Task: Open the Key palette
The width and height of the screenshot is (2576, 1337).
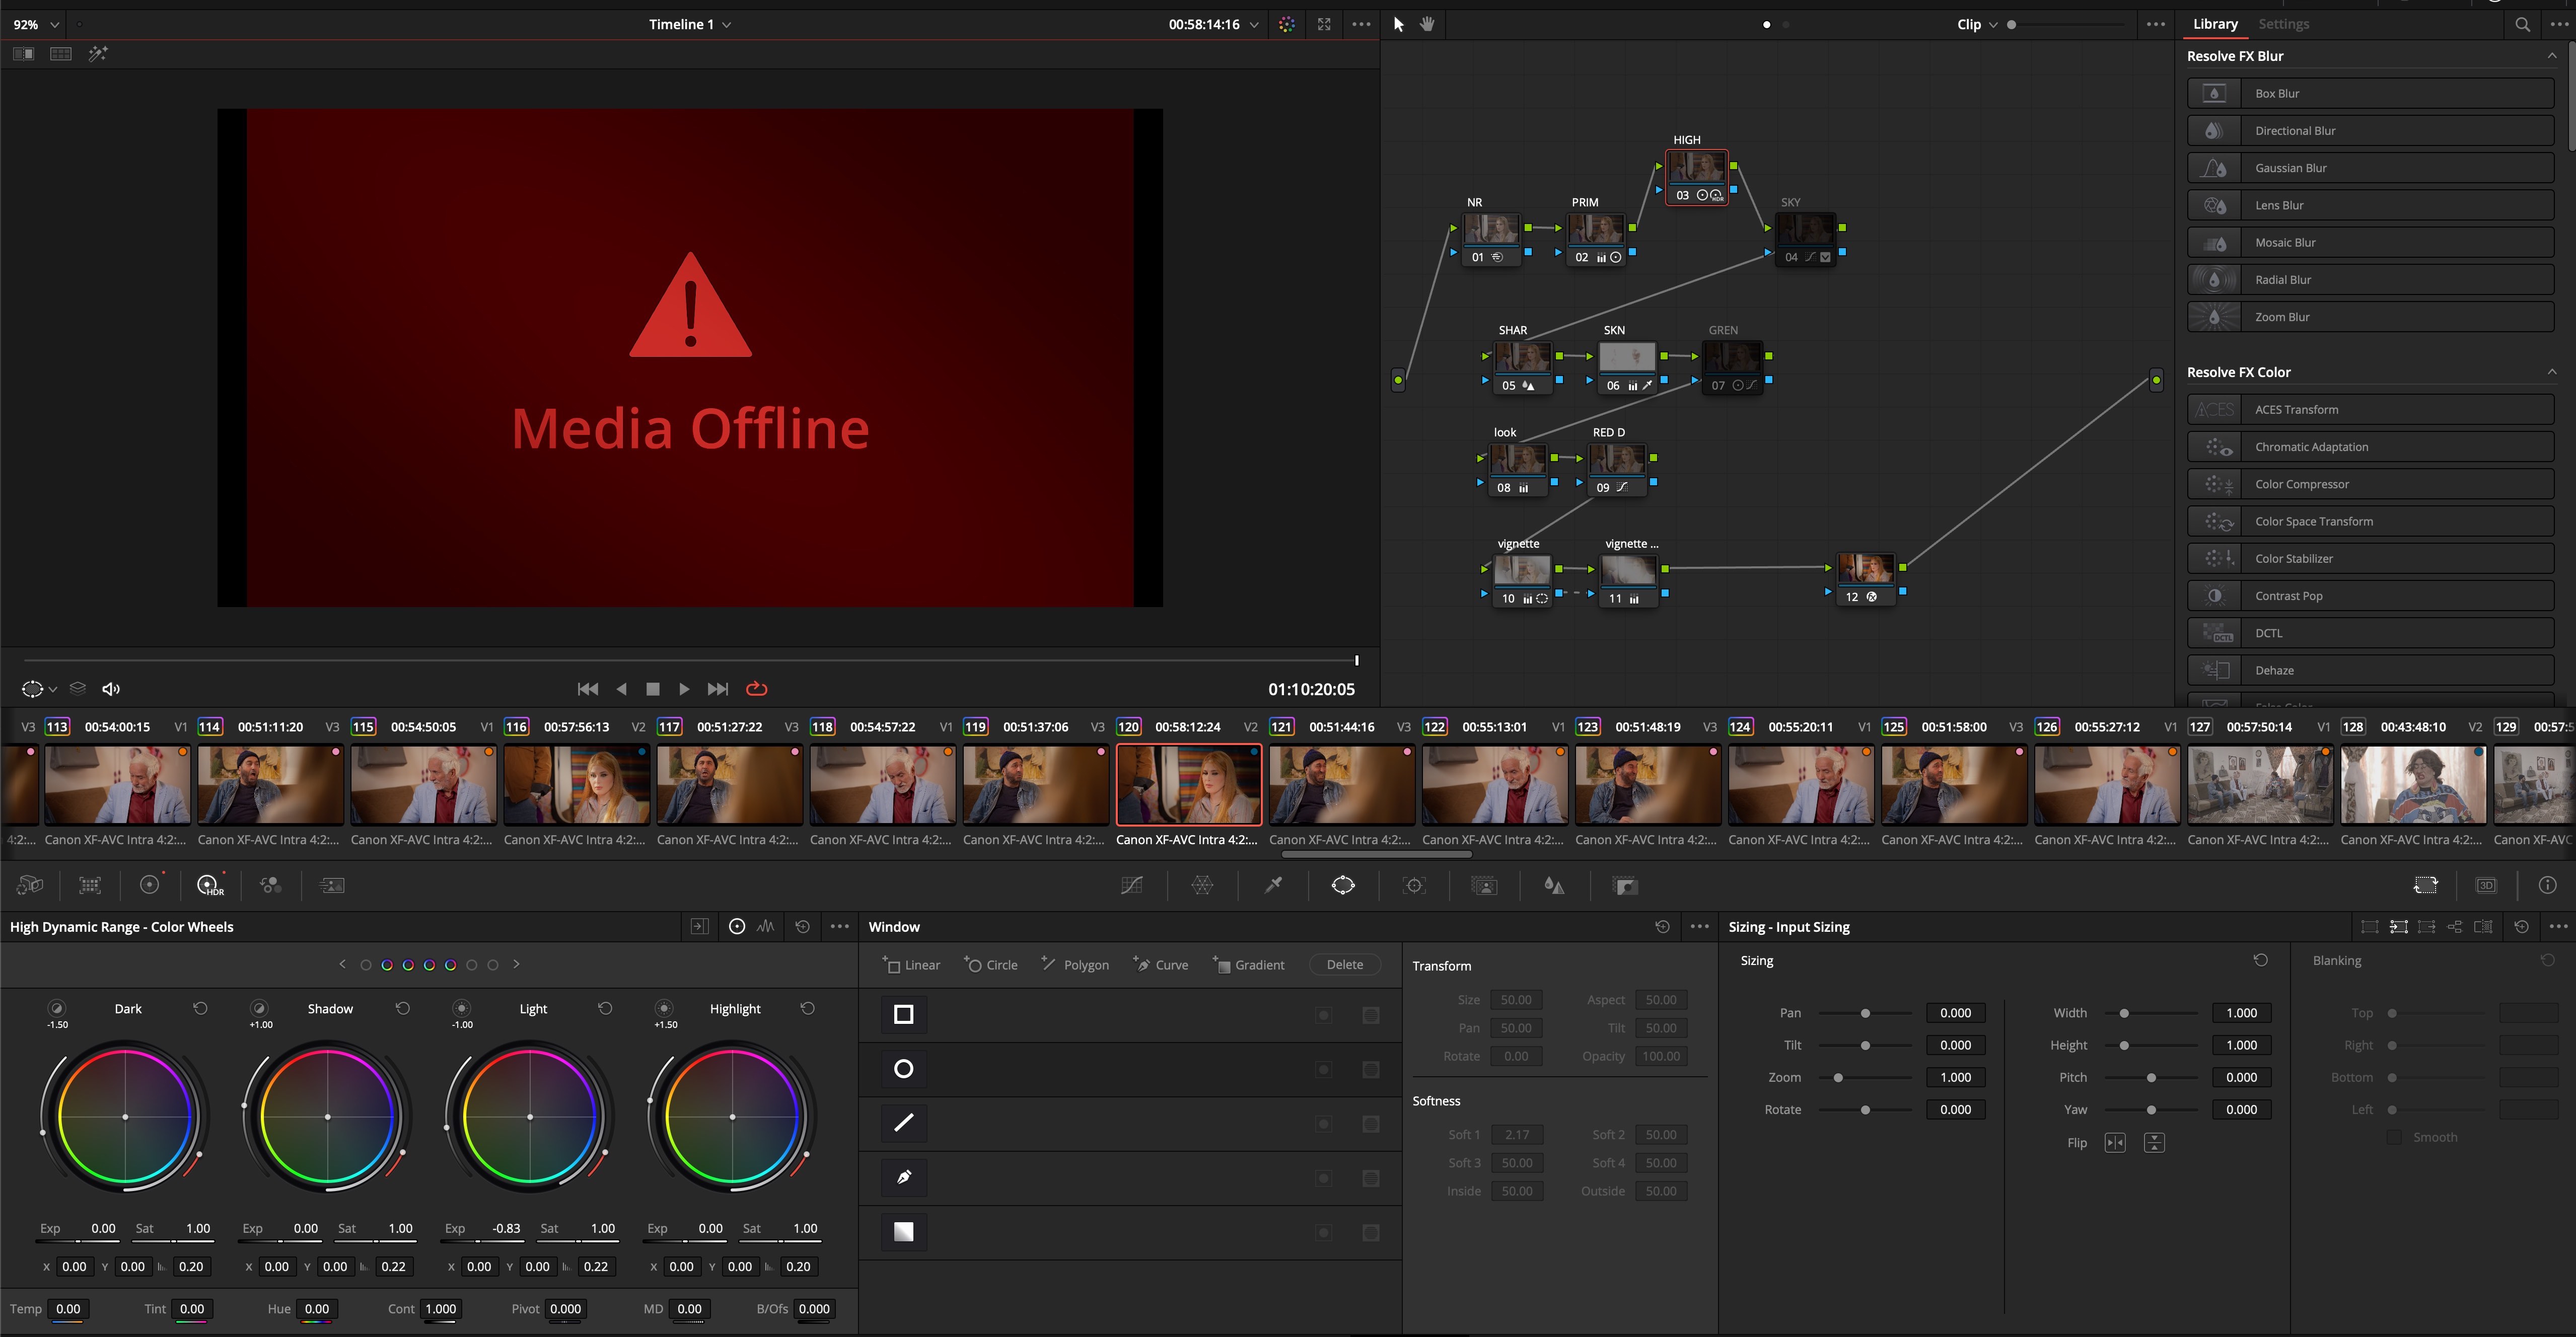Action: point(1625,885)
